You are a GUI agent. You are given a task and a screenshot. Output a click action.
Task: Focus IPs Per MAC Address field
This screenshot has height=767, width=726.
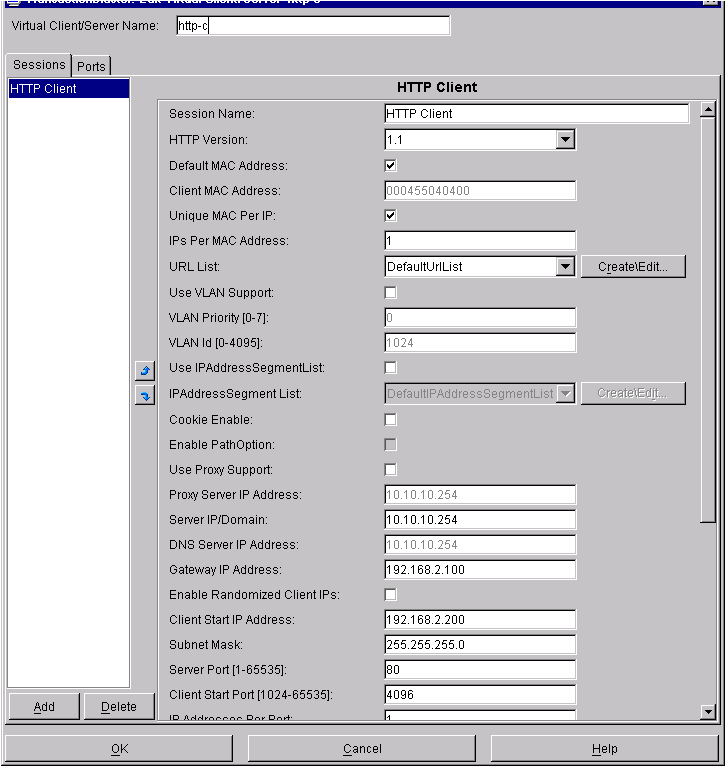click(480, 240)
